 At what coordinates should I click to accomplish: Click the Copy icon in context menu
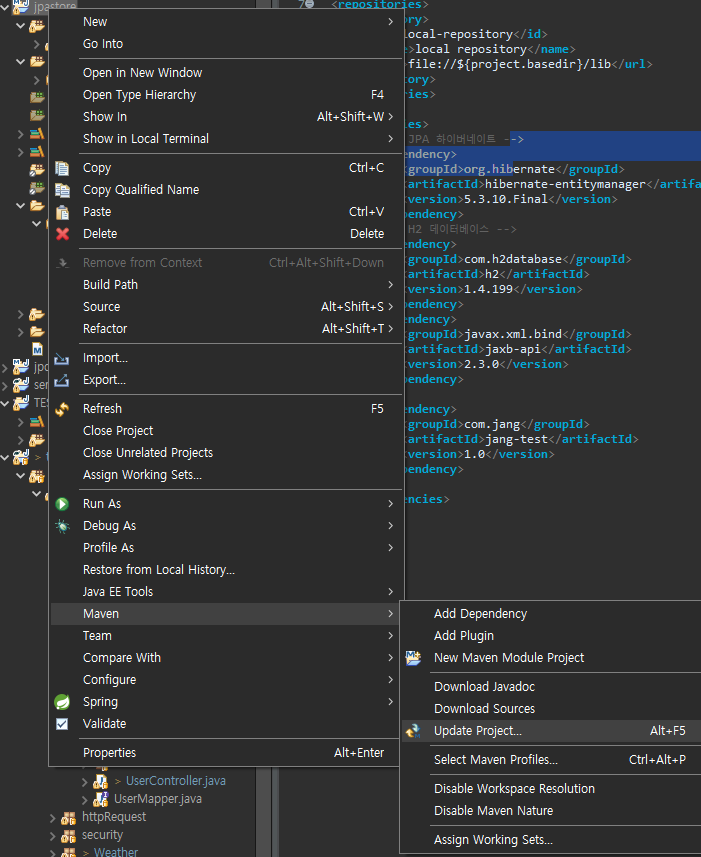[x=62, y=168]
